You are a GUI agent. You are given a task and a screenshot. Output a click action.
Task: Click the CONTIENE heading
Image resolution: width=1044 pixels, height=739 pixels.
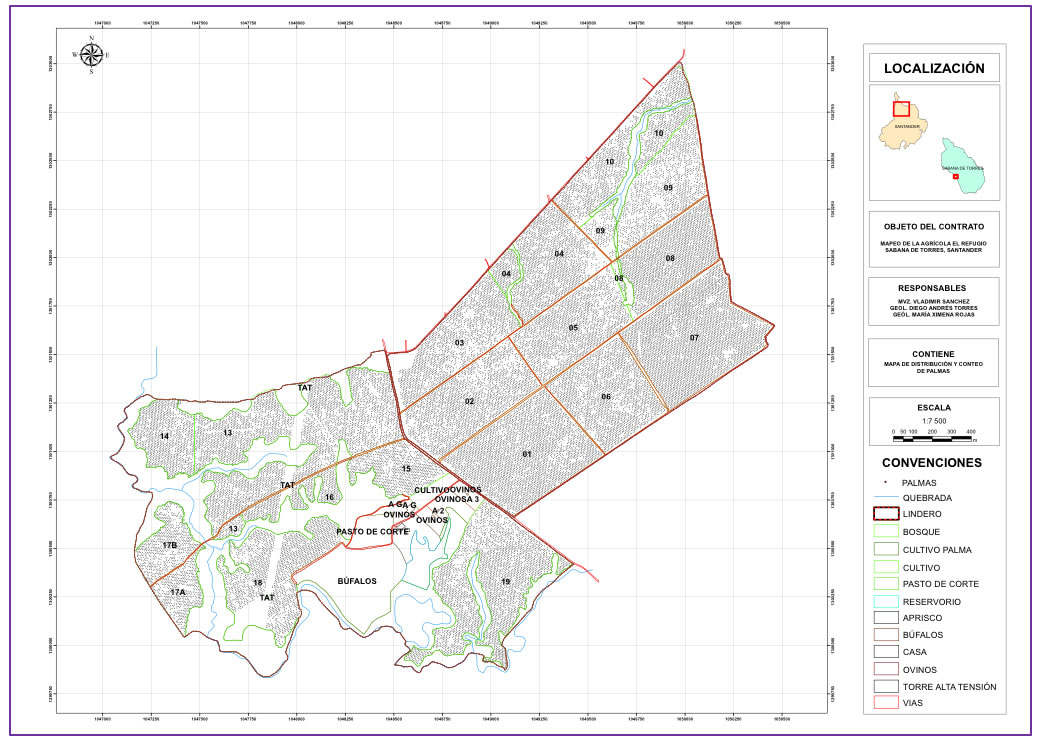[933, 354]
